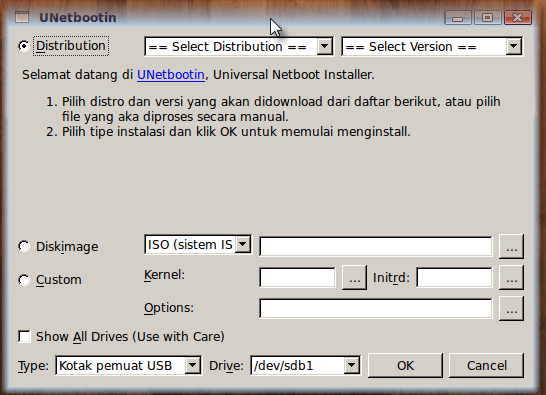Open the window menu icon in title bar

[x=22, y=17]
